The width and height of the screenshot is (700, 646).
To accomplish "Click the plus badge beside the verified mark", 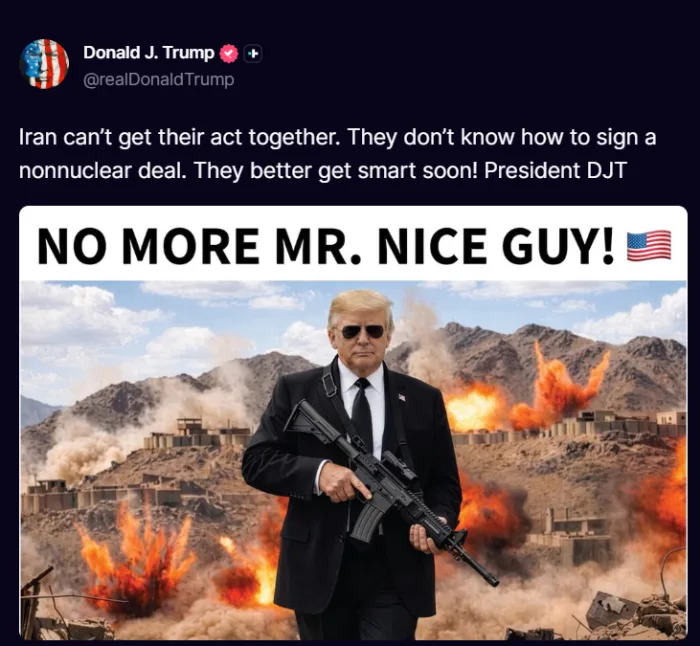I will tap(253, 54).
